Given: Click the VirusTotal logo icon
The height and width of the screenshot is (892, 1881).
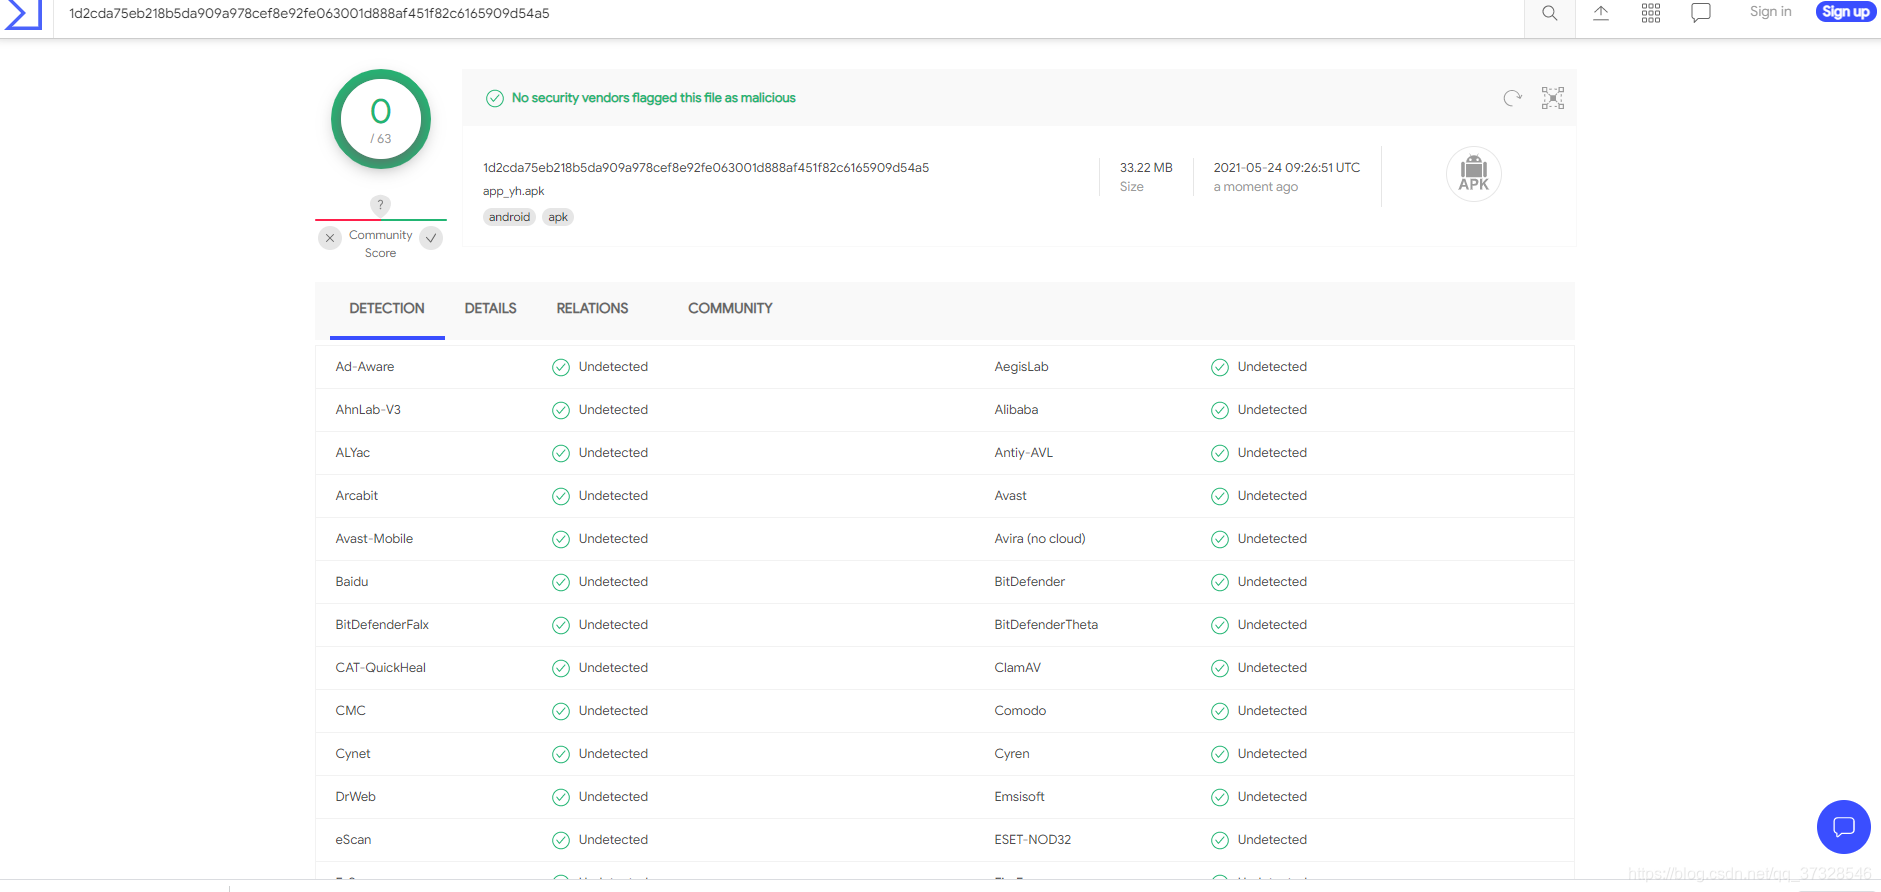Looking at the screenshot, I should [23, 14].
